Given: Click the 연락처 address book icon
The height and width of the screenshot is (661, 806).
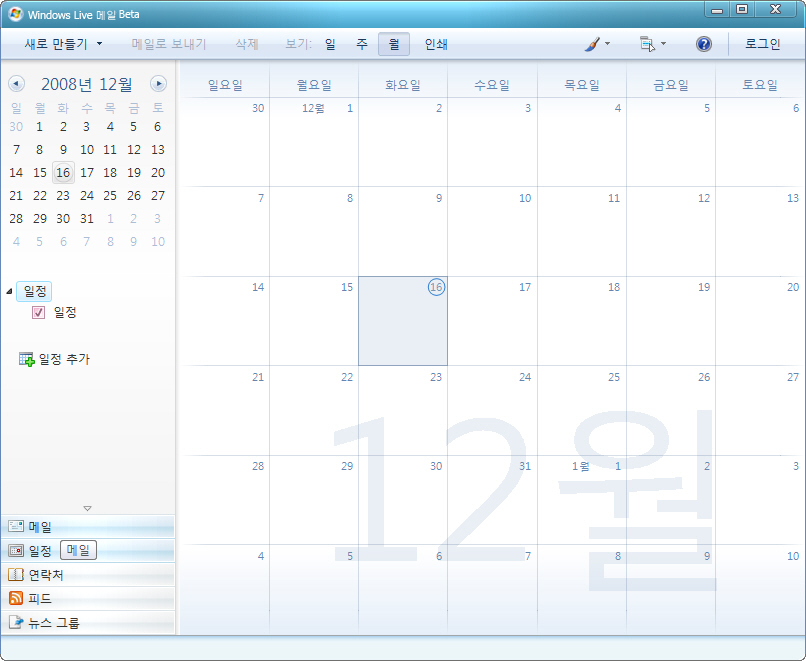Looking at the screenshot, I should (x=16, y=575).
